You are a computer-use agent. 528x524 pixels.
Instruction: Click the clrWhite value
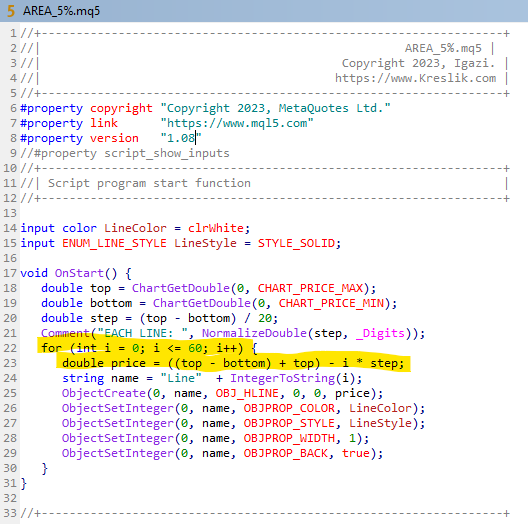click(x=216, y=228)
